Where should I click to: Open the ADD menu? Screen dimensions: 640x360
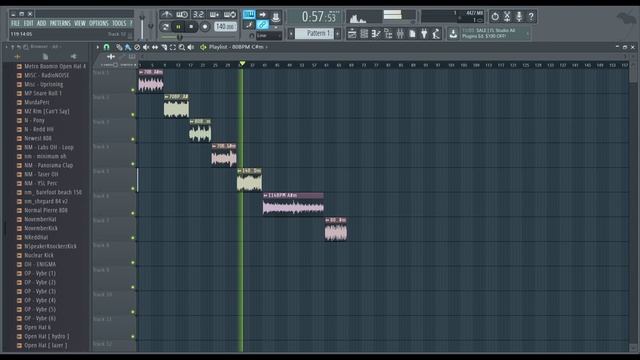point(41,23)
